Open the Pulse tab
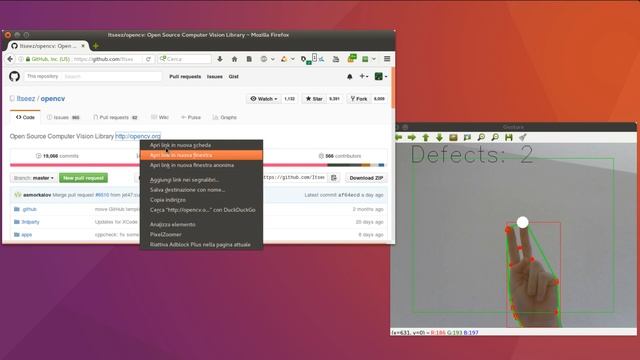This screenshot has height=360, width=640. click(x=191, y=118)
